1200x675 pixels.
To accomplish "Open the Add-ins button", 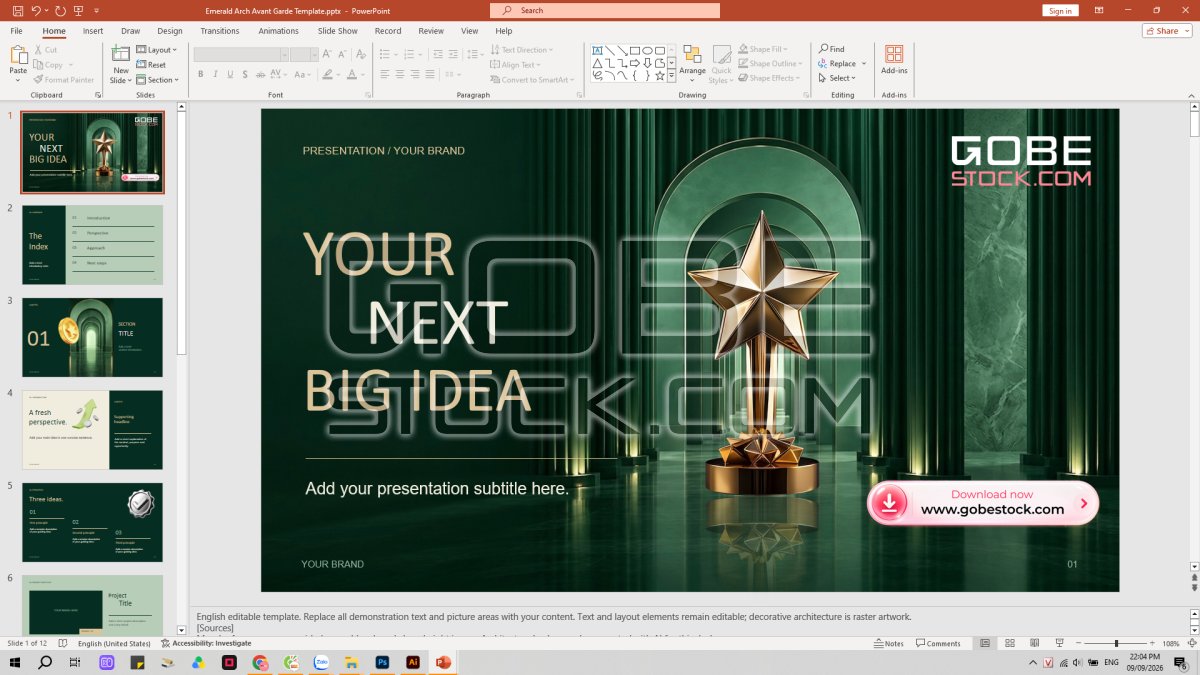I will pyautogui.click(x=894, y=59).
